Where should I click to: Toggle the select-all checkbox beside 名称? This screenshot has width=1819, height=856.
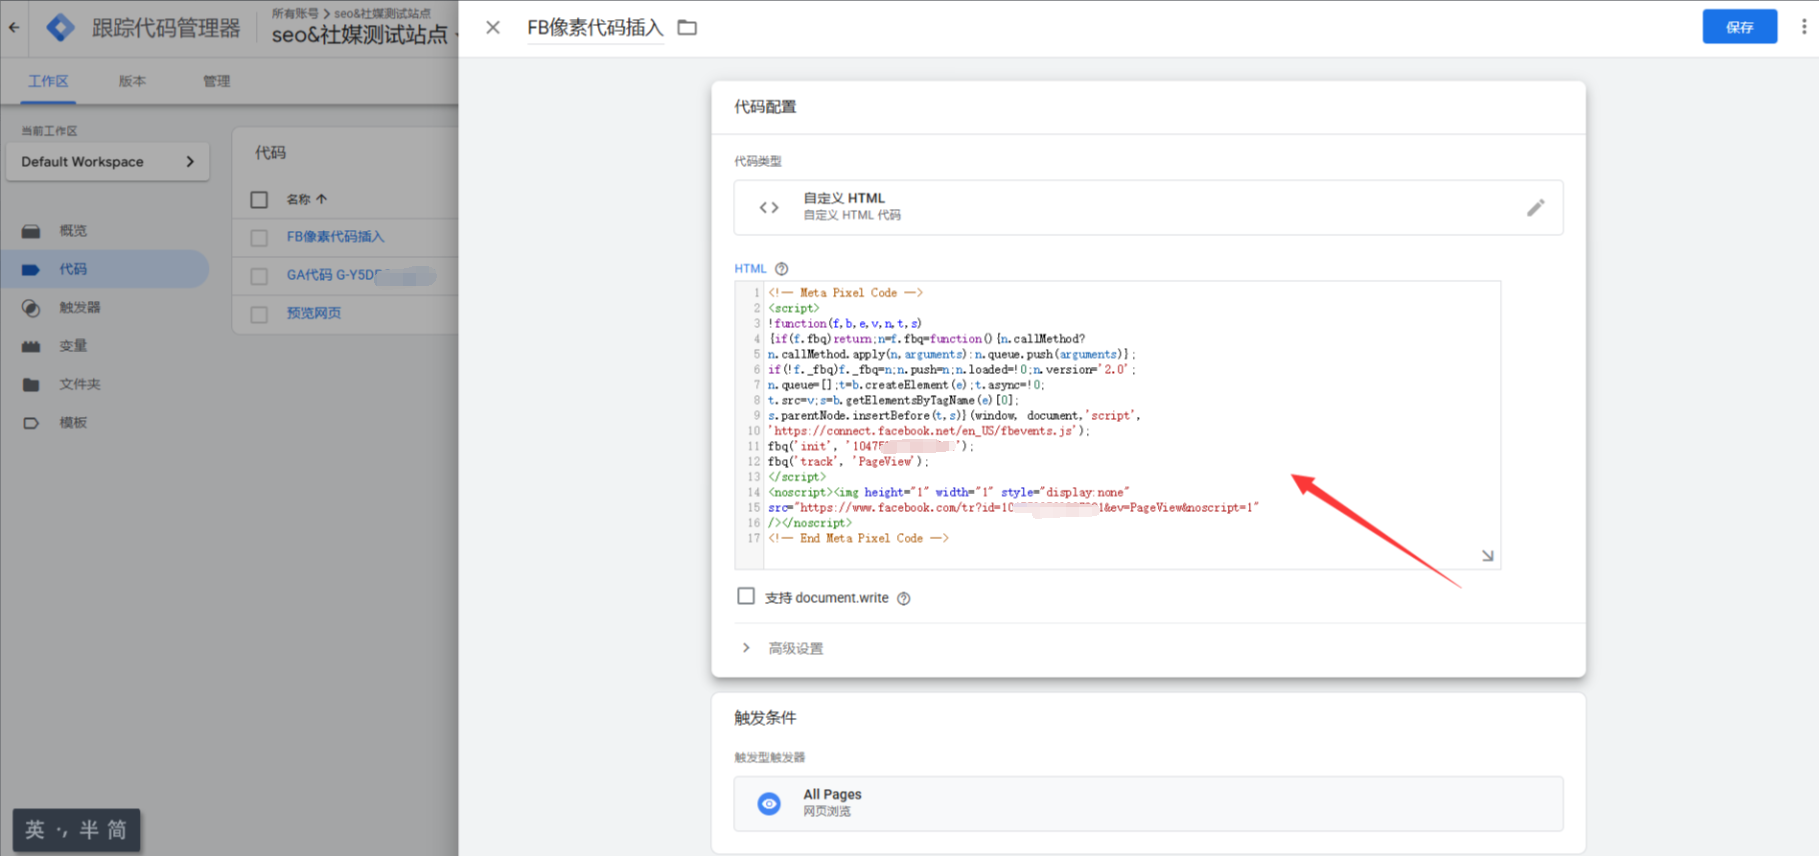259,200
